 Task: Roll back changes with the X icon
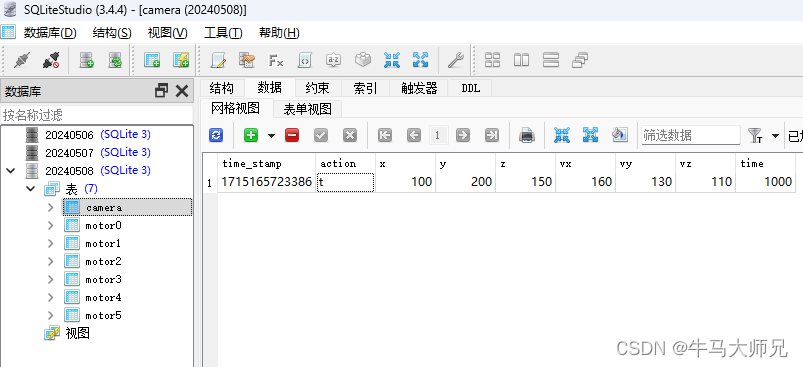350,135
